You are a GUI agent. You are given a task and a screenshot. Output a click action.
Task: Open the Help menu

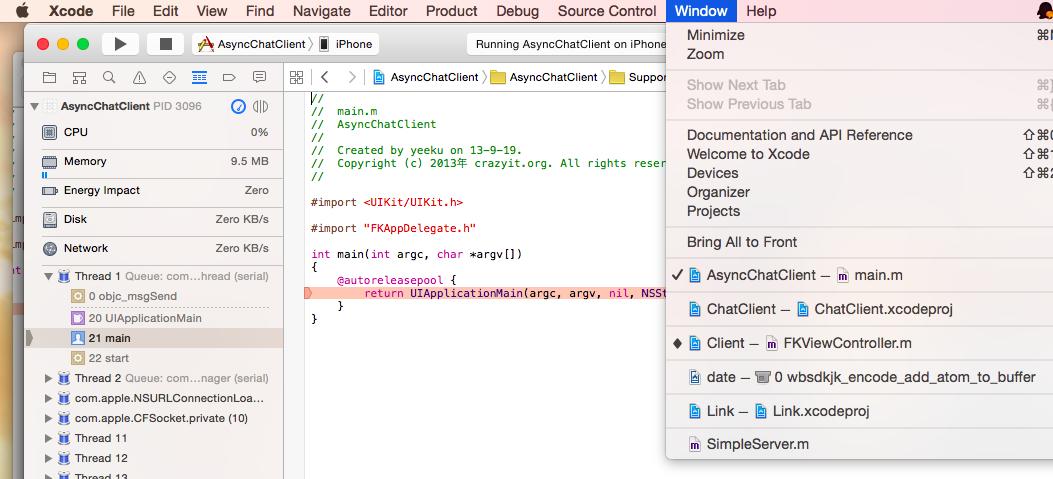tap(761, 11)
